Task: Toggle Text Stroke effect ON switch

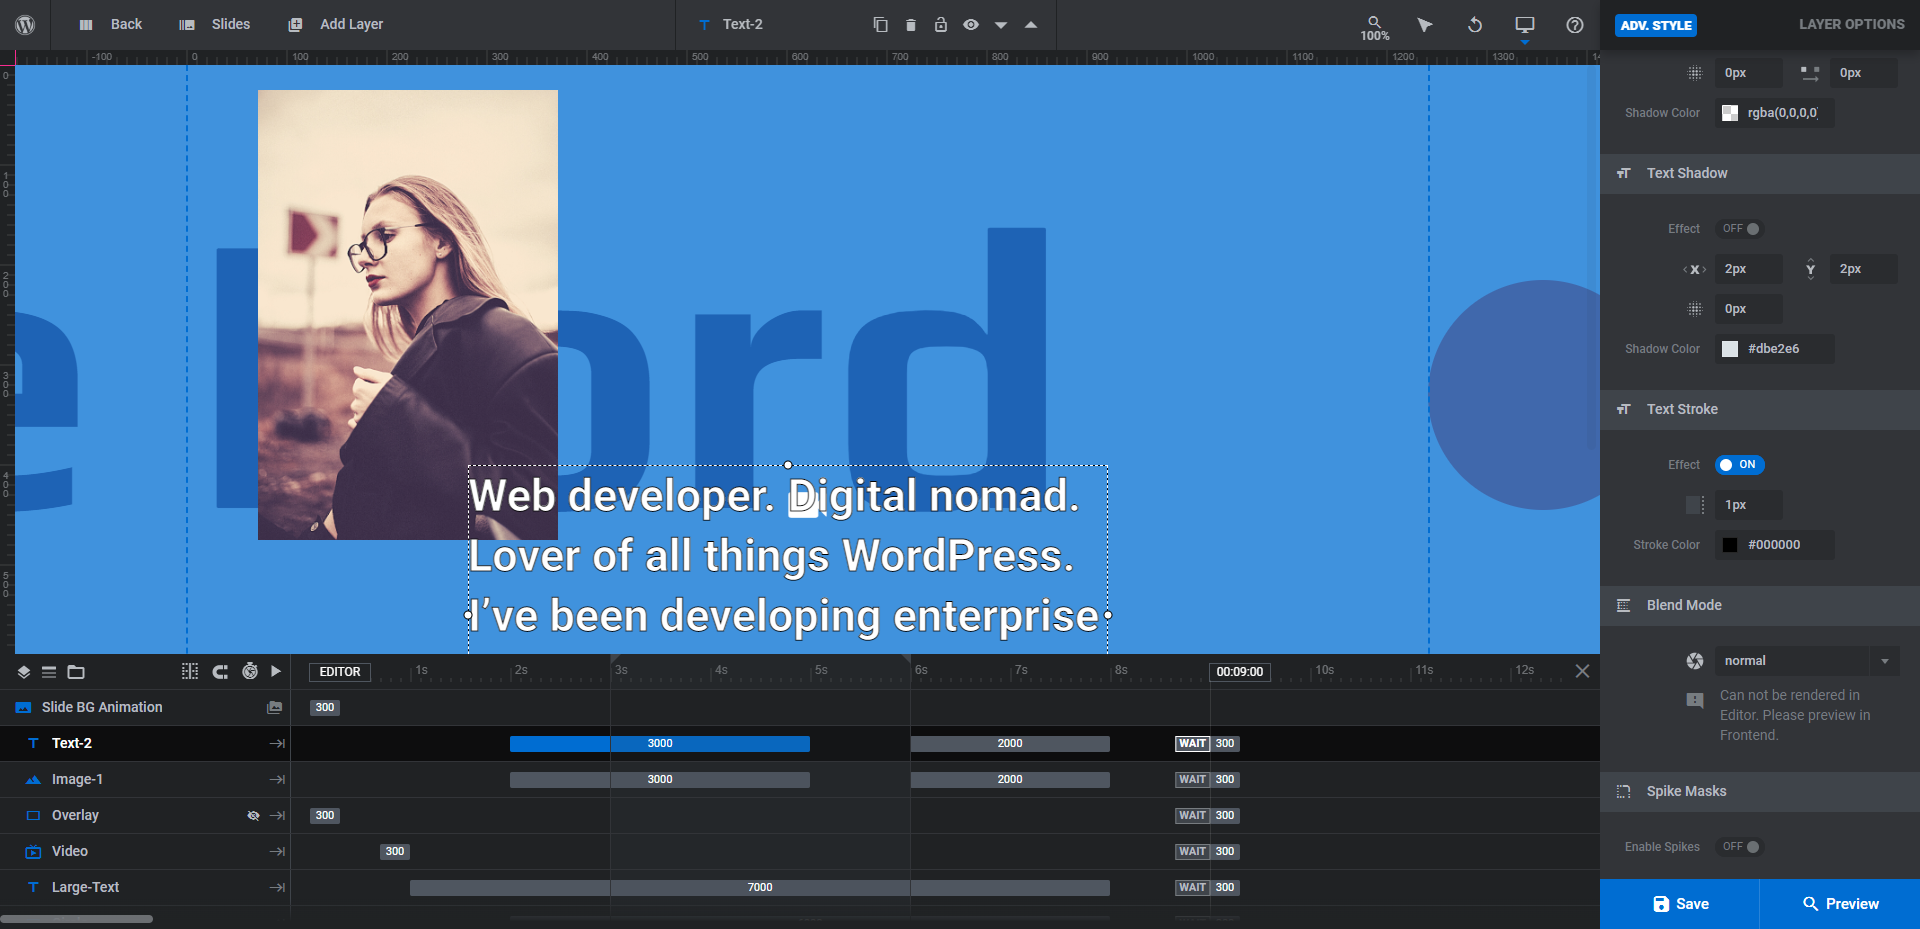Action: [1740, 465]
